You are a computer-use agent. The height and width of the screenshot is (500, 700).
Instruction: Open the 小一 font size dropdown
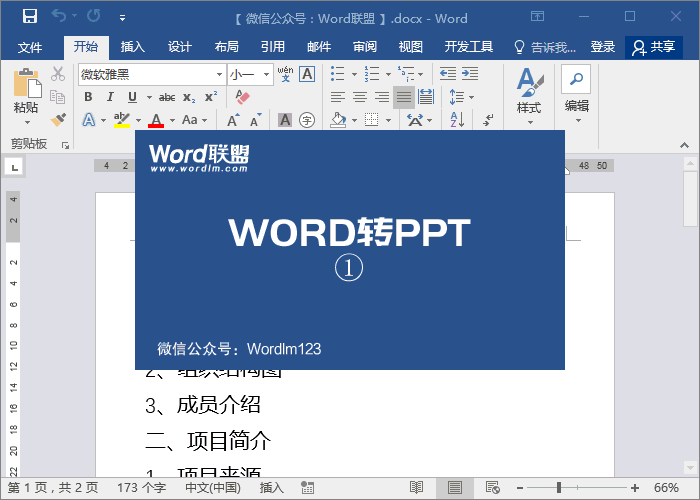click(266, 75)
